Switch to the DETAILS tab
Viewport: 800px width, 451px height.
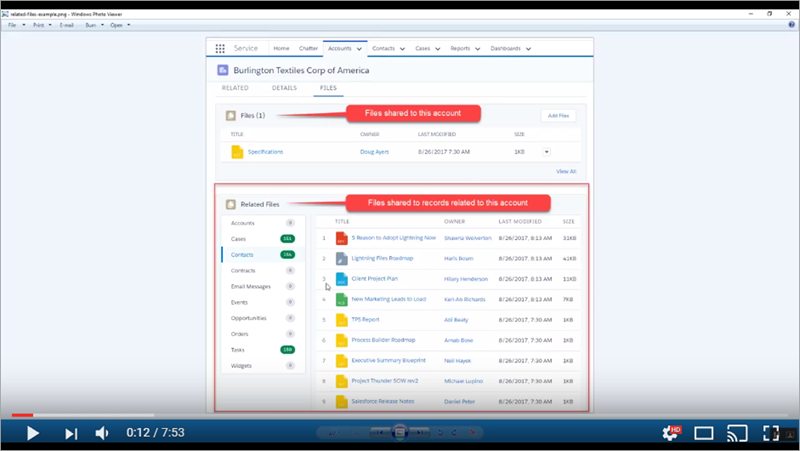coord(284,88)
